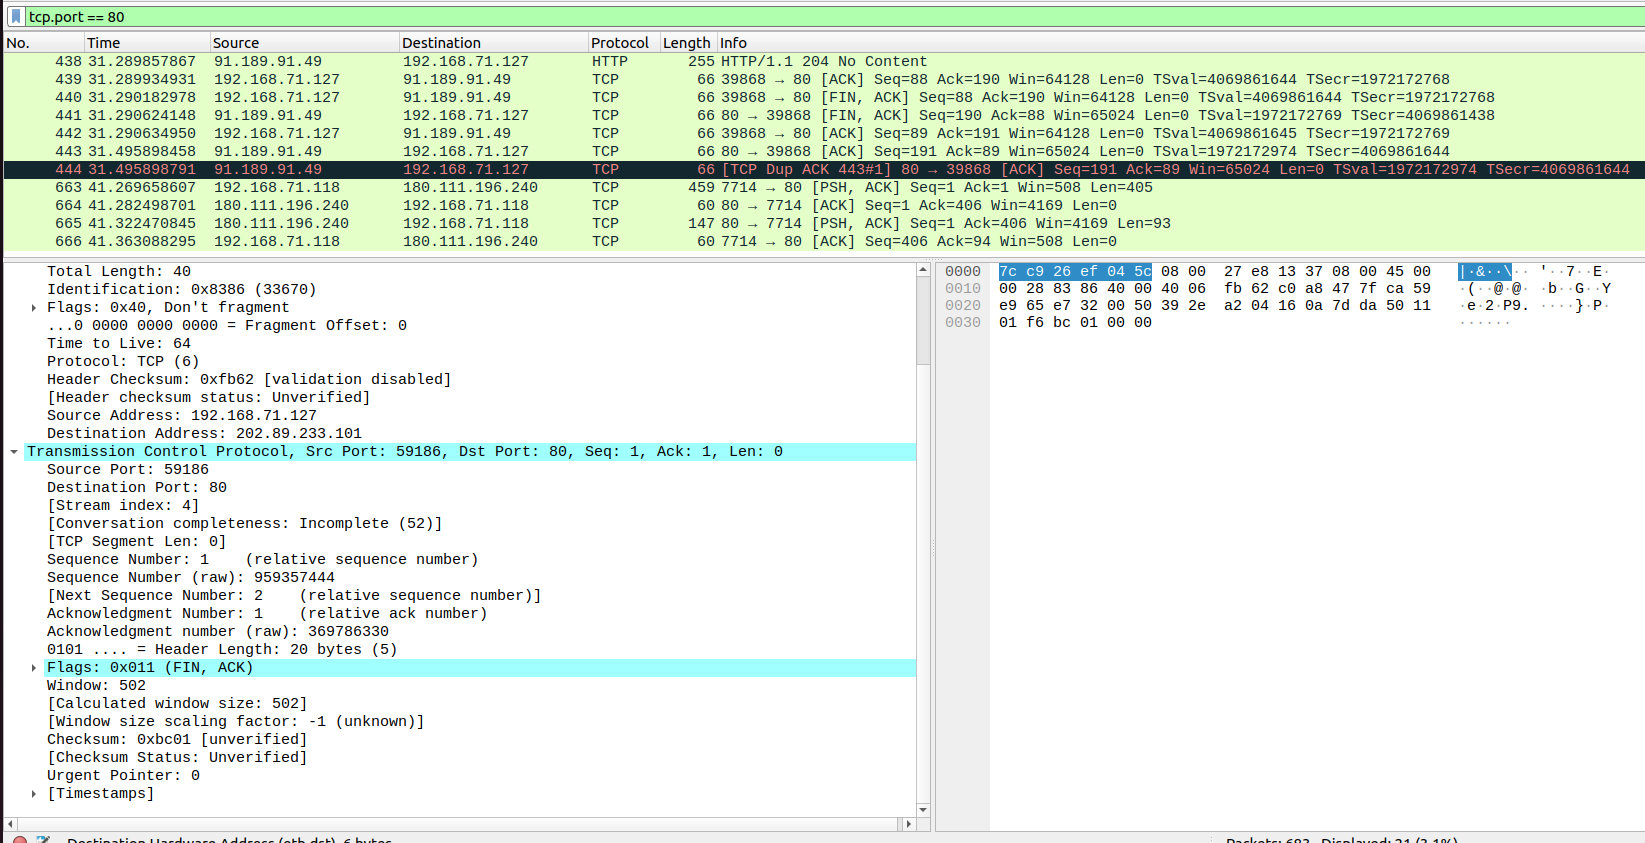Click the details pane horizontal scroll right arrow
The height and width of the screenshot is (843, 1645).
tap(908, 824)
